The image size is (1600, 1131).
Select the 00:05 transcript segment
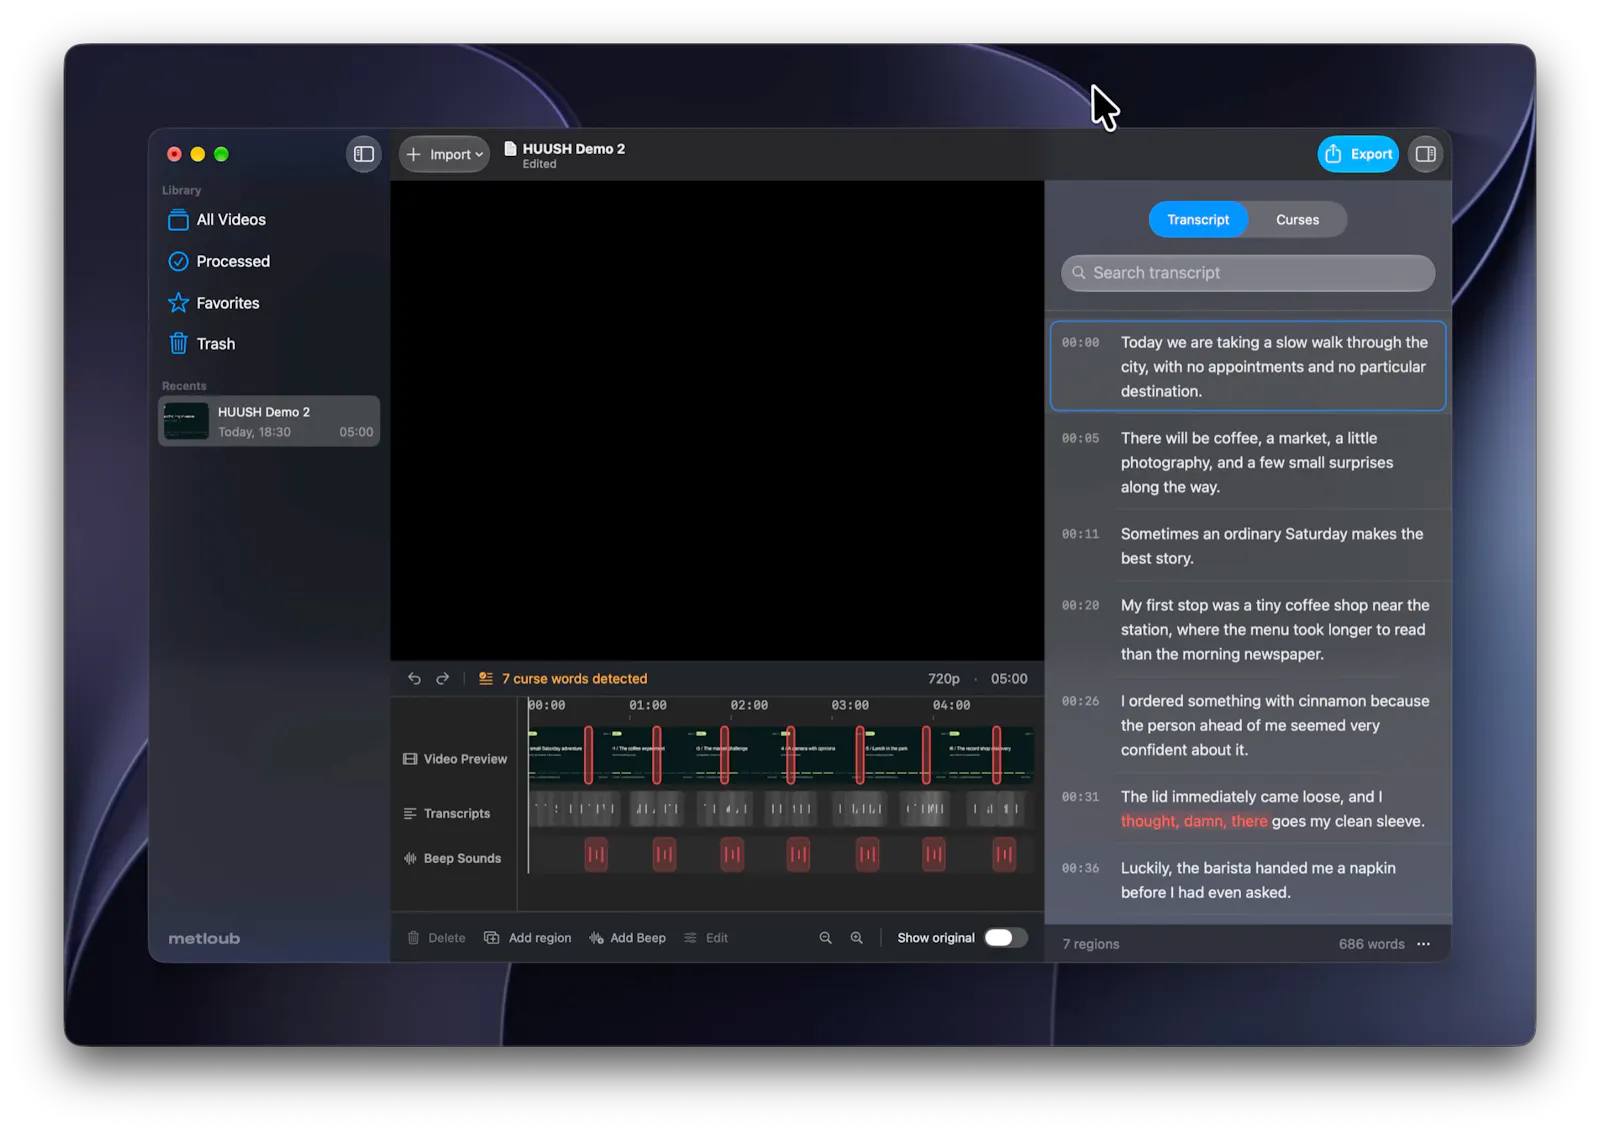point(1248,462)
